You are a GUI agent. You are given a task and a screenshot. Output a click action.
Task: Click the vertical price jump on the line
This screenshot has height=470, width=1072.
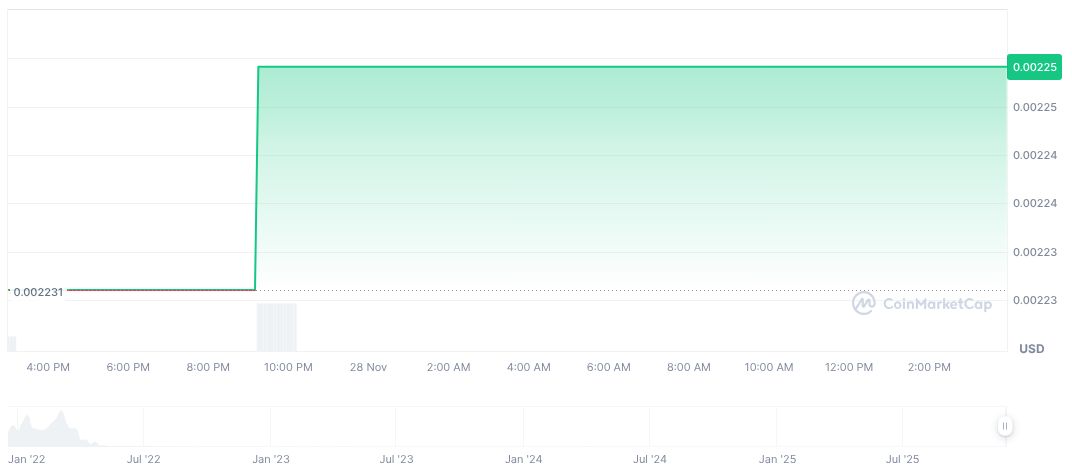pyautogui.click(x=257, y=180)
